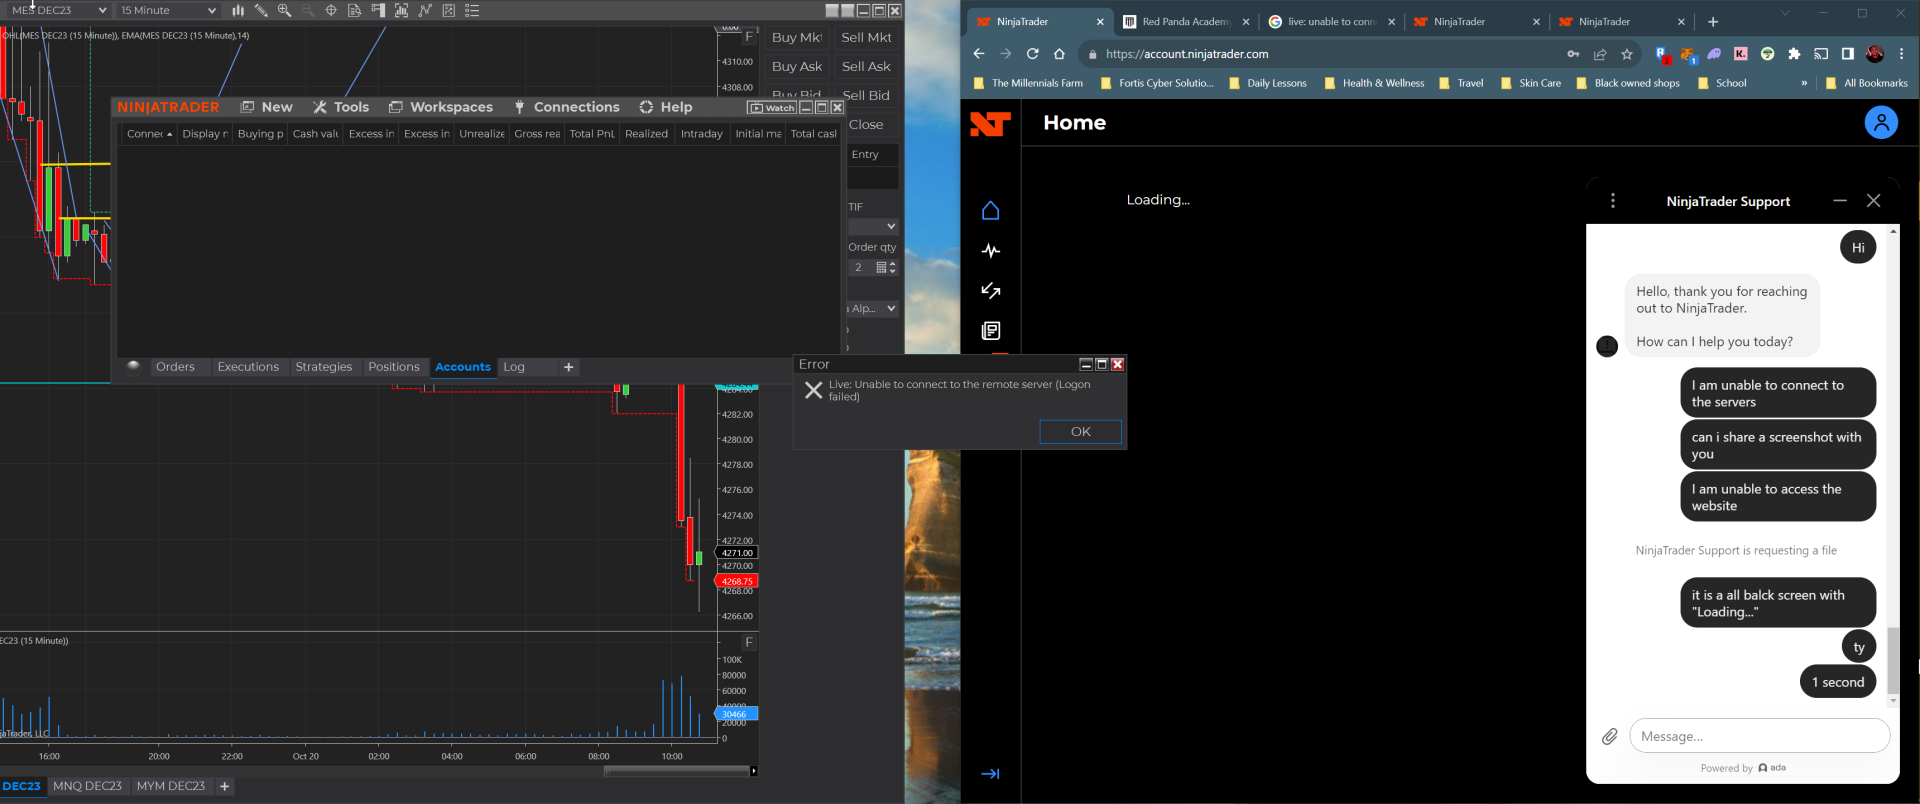The width and height of the screenshot is (1920, 804).
Task: Open the indicators icon in chart toolbar
Action: pyautogui.click(x=425, y=10)
